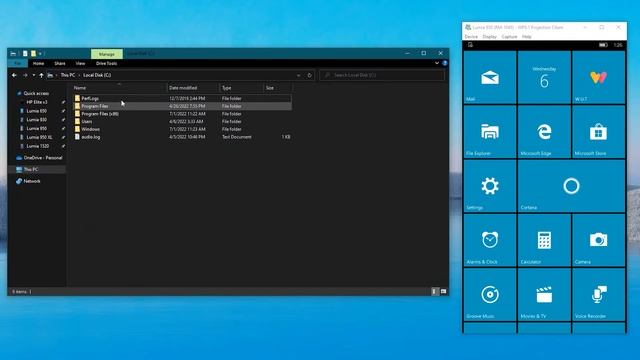Image resolution: width=640 pixels, height=360 pixels.
Task: Click This PC in the address breadcrumb
Action: (68, 75)
